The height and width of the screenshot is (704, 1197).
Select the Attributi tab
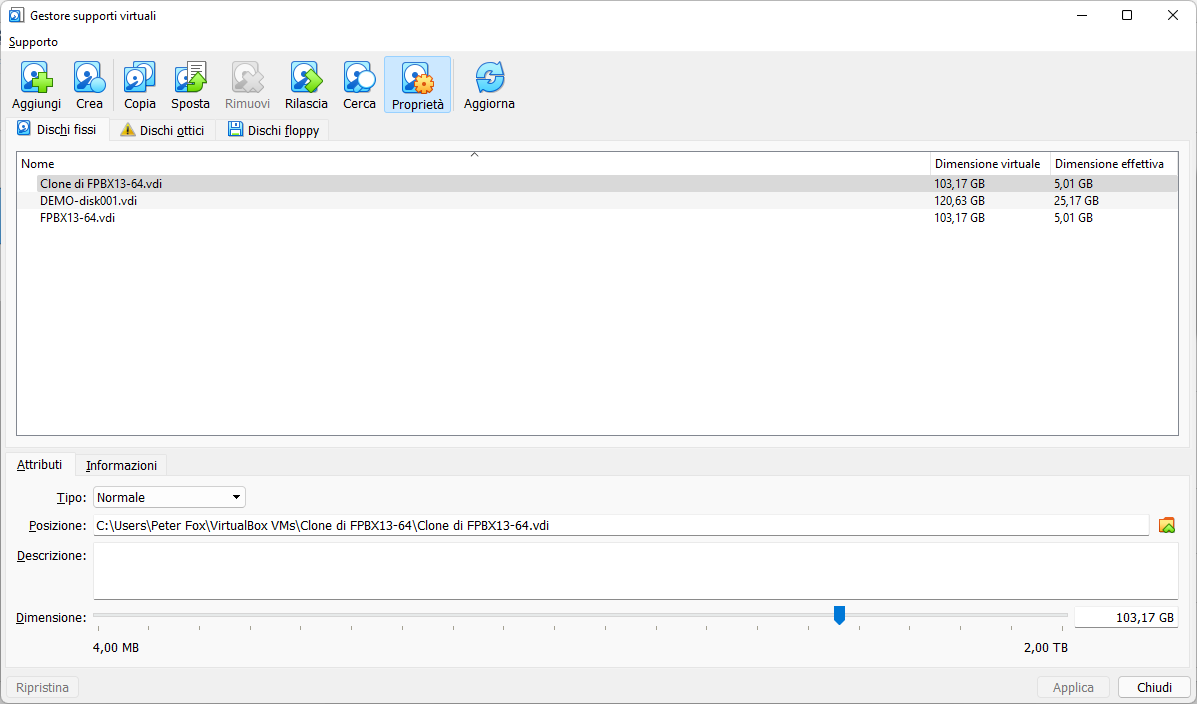point(40,464)
